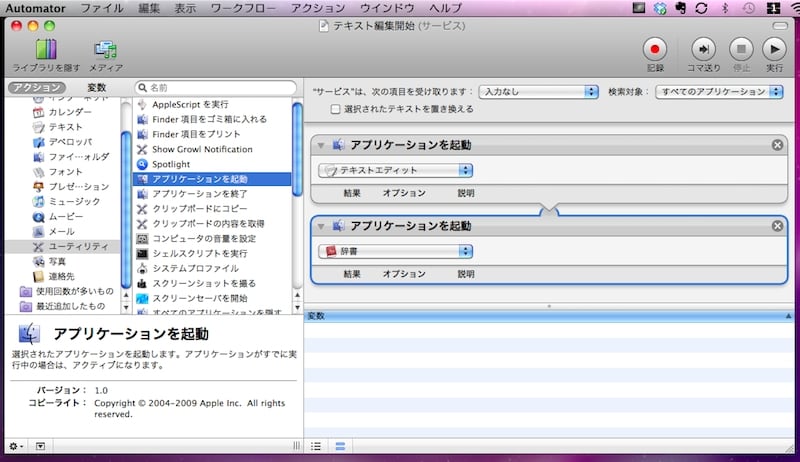This screenshot has width=800, height=462.
Task: Open the アクション menu in menu bar
Action: pyautogui.click(x=318, y=8)
